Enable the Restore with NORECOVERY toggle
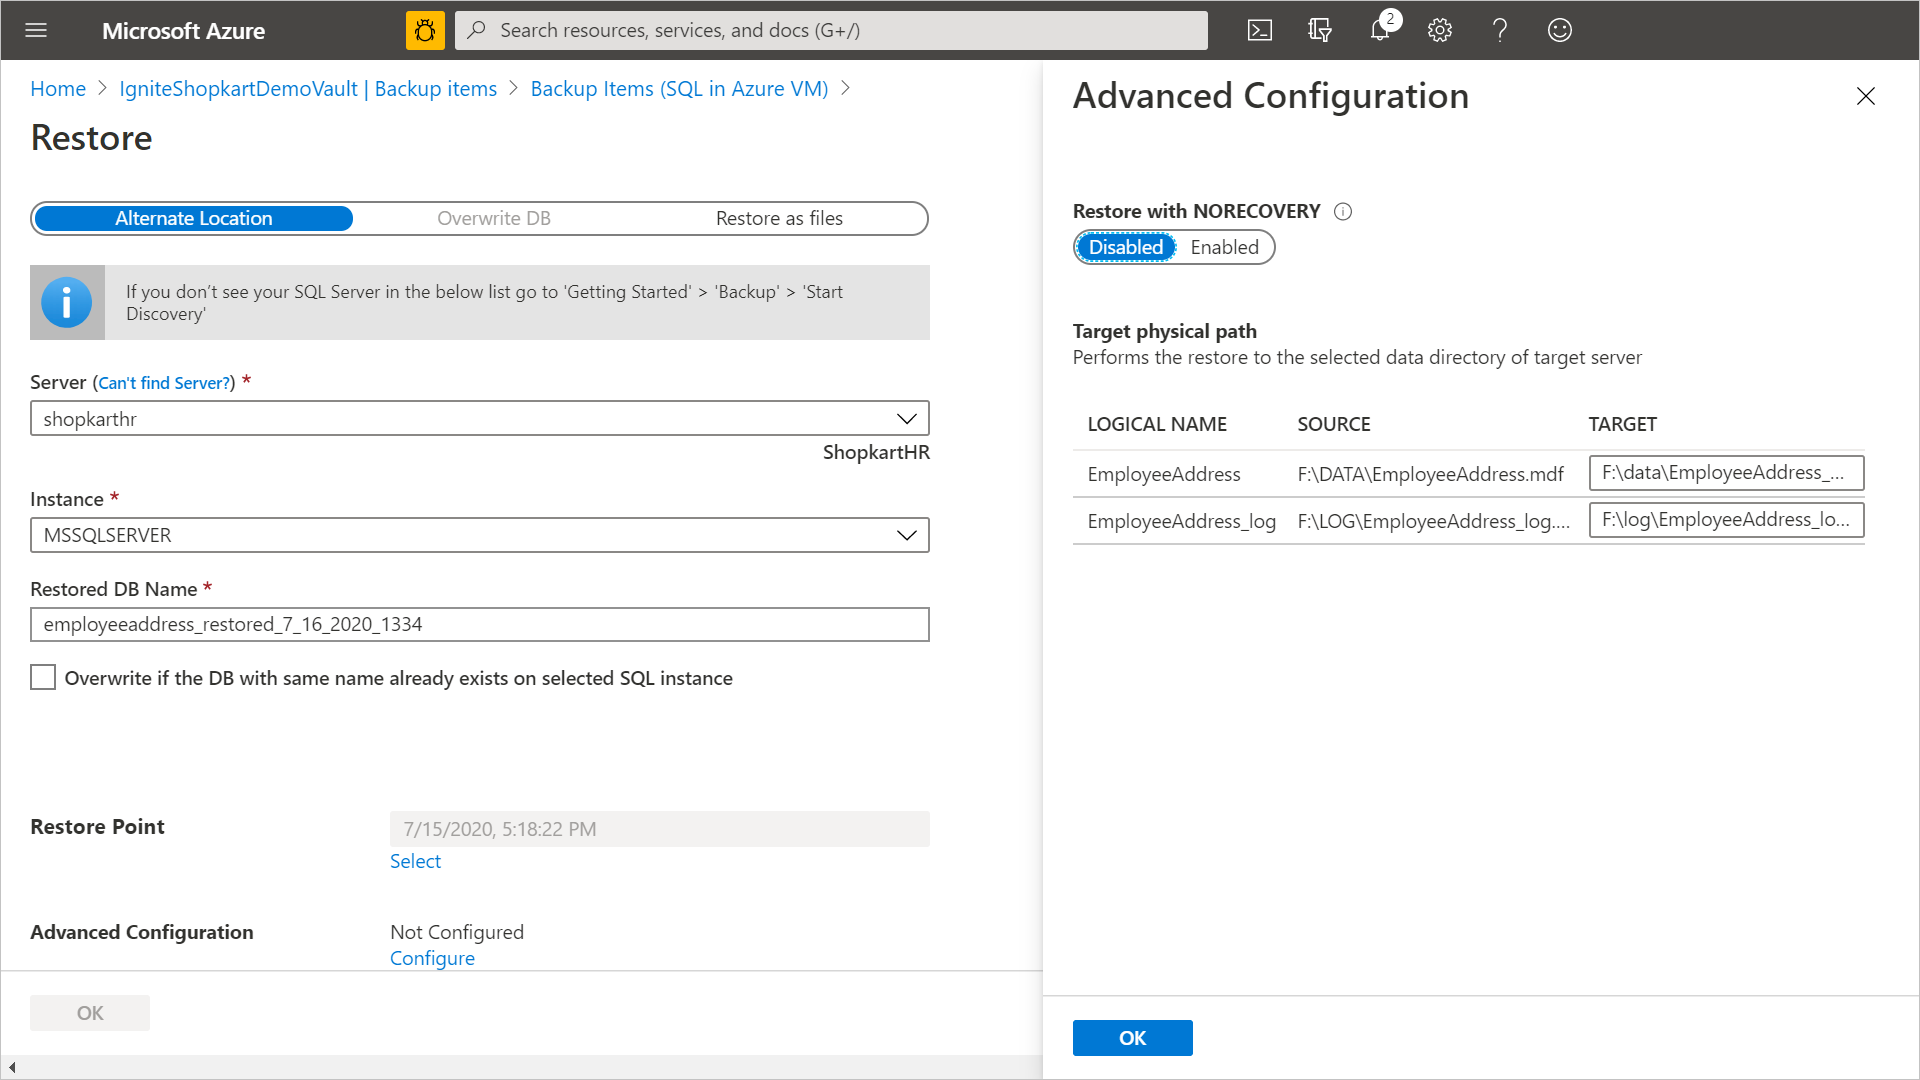1920x1080 pixels. (1222, 247)
